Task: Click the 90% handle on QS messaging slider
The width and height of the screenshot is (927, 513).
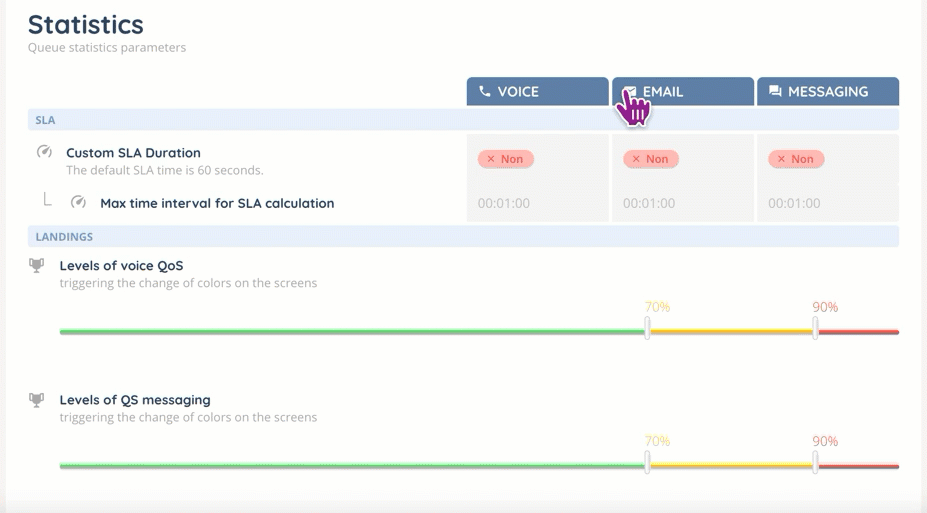Action: 816,463
